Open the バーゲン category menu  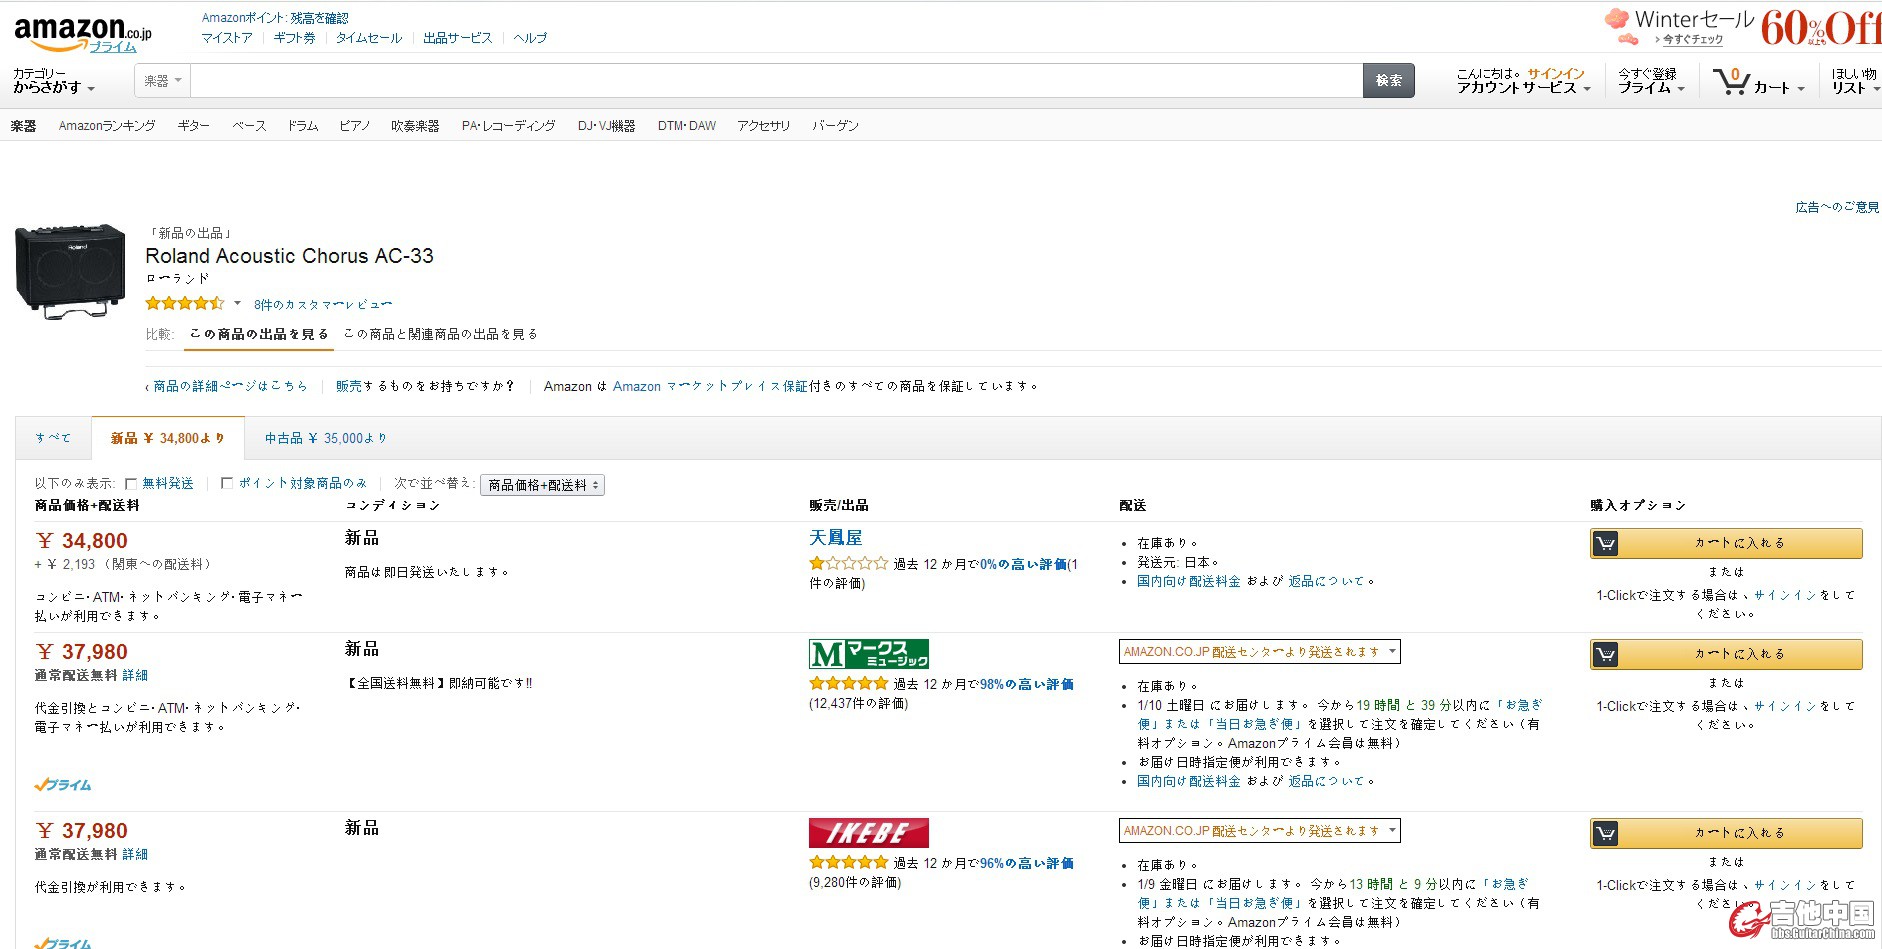pos(835,126)
